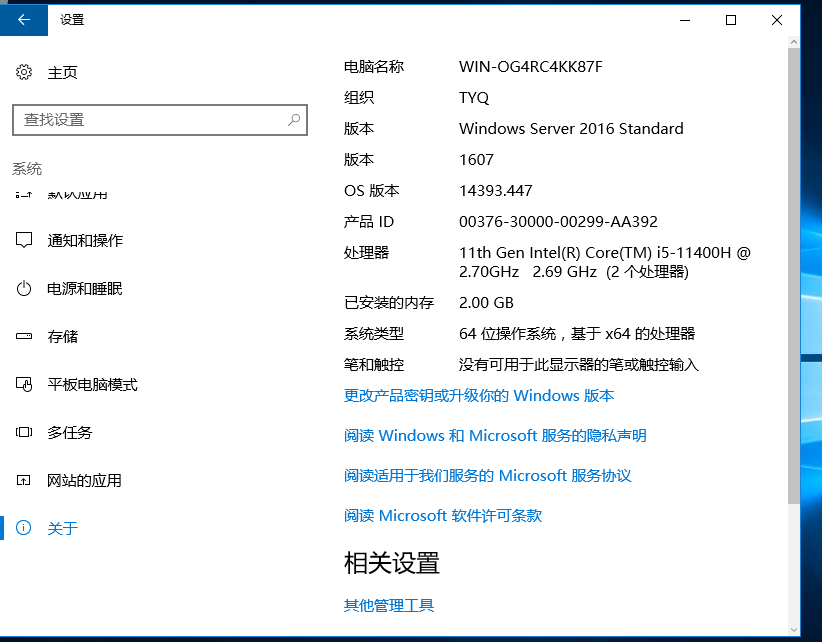The height and width of the screenshot is (642, 822).
Task: Maximize the Settings window
Action: click(x=731, y=20)
